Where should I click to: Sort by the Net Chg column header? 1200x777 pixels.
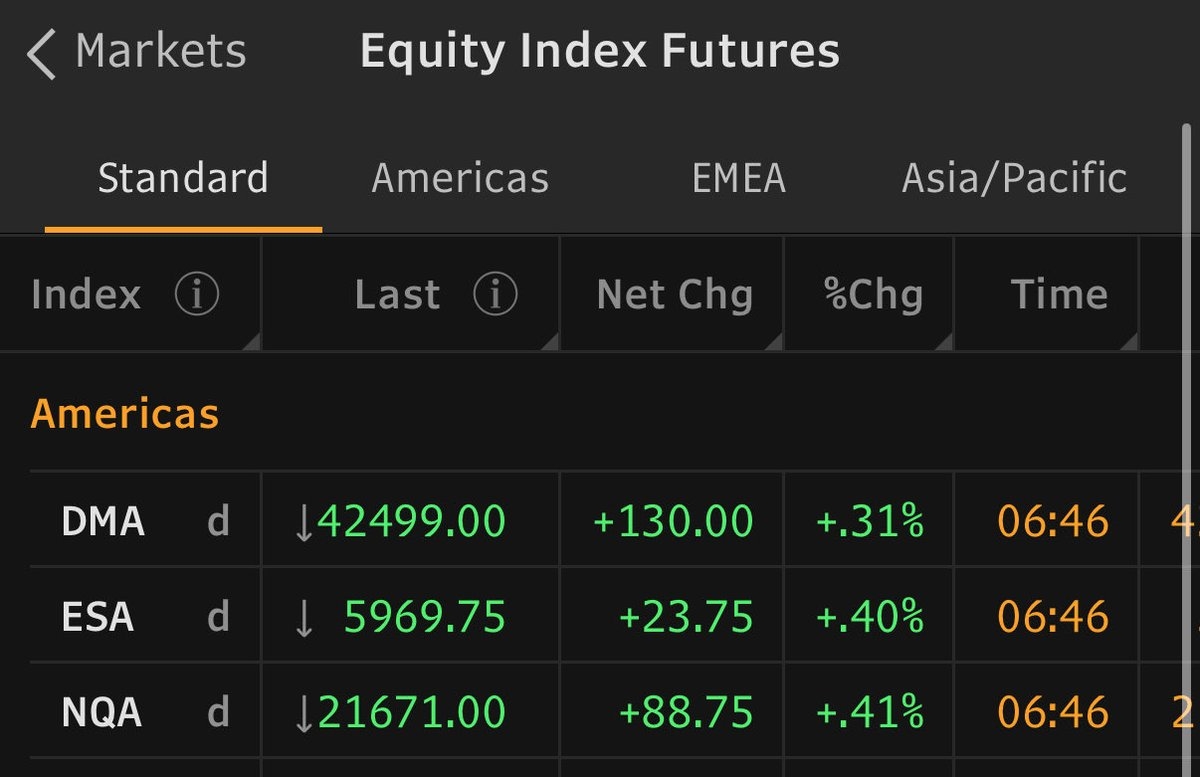(674, 295)
